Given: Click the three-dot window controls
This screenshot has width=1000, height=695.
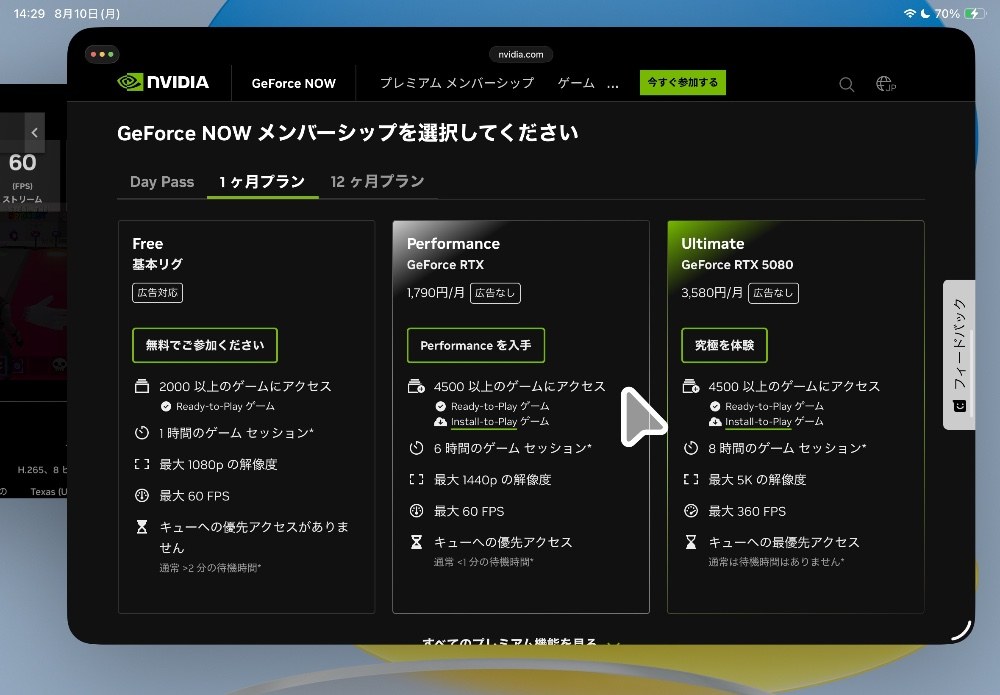Looking at the screenshot, I should [x=102, y=54].
